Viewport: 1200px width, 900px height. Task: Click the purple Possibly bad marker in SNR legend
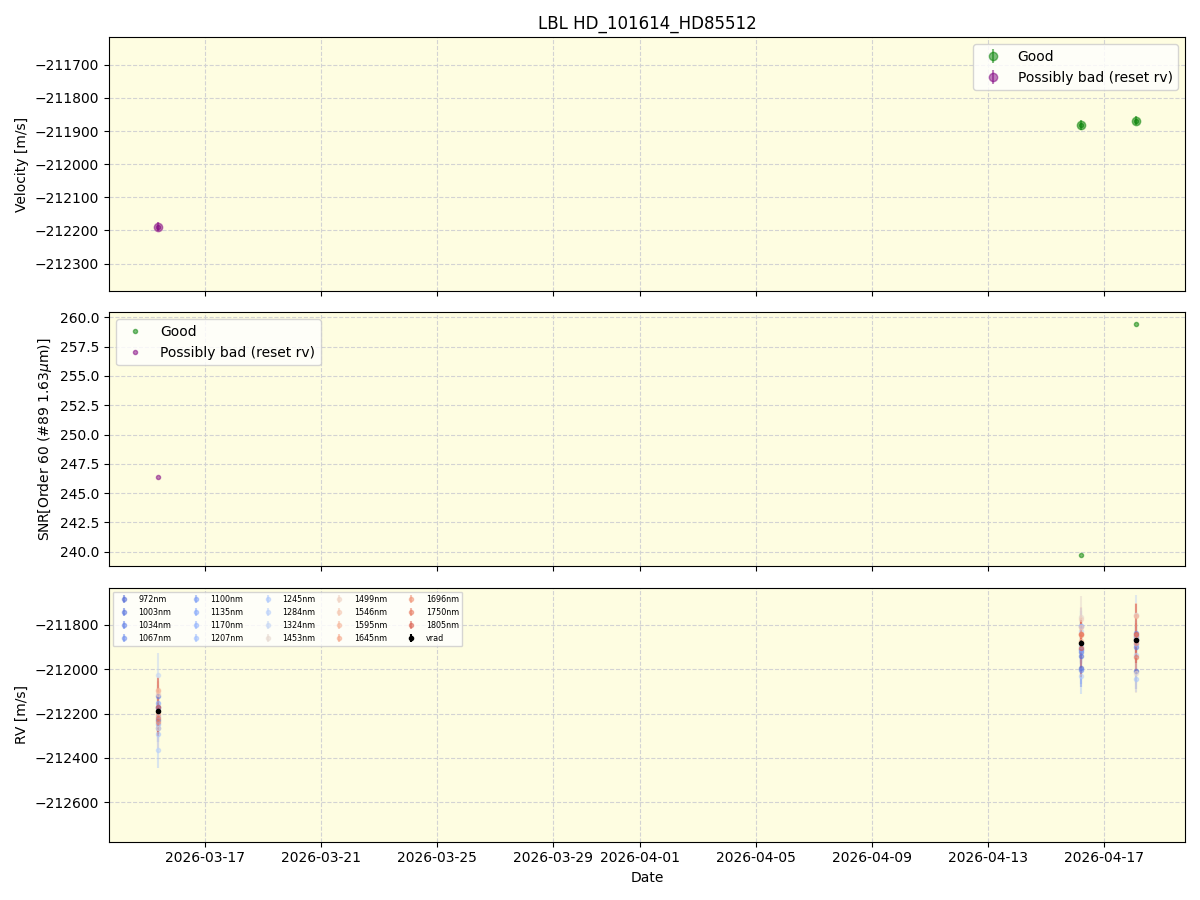click(135, 352)
